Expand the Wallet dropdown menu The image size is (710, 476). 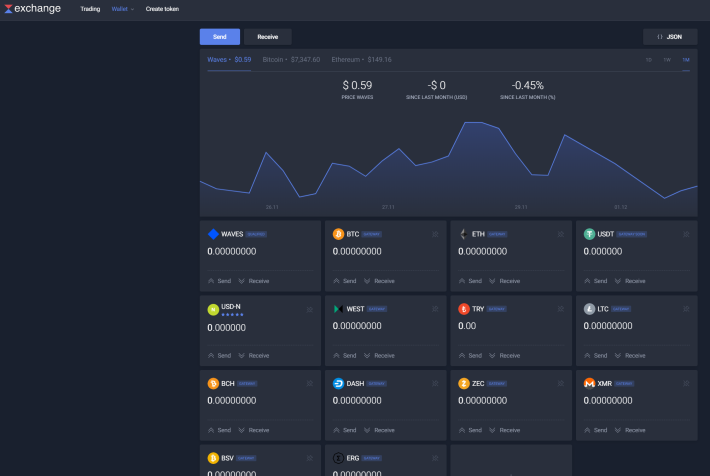point(123,9)
